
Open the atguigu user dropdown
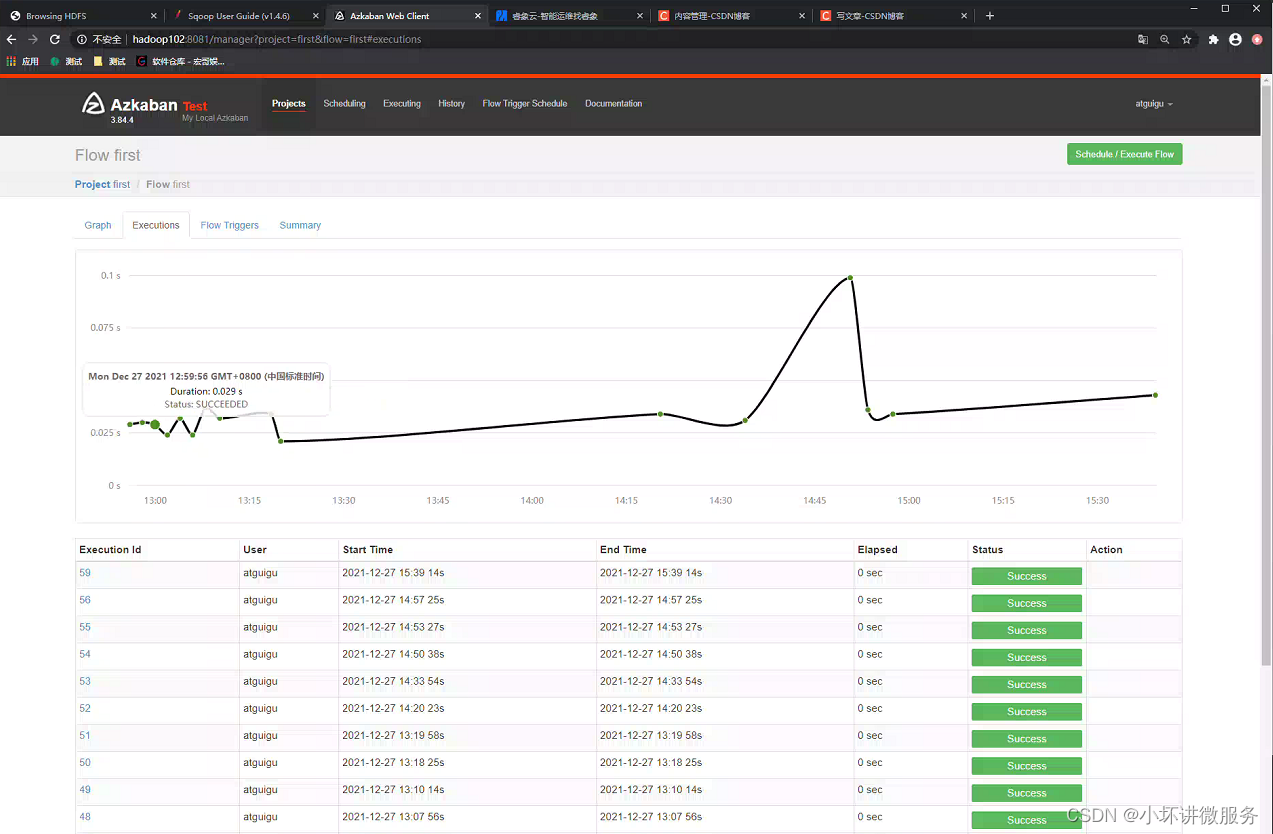1154,104
